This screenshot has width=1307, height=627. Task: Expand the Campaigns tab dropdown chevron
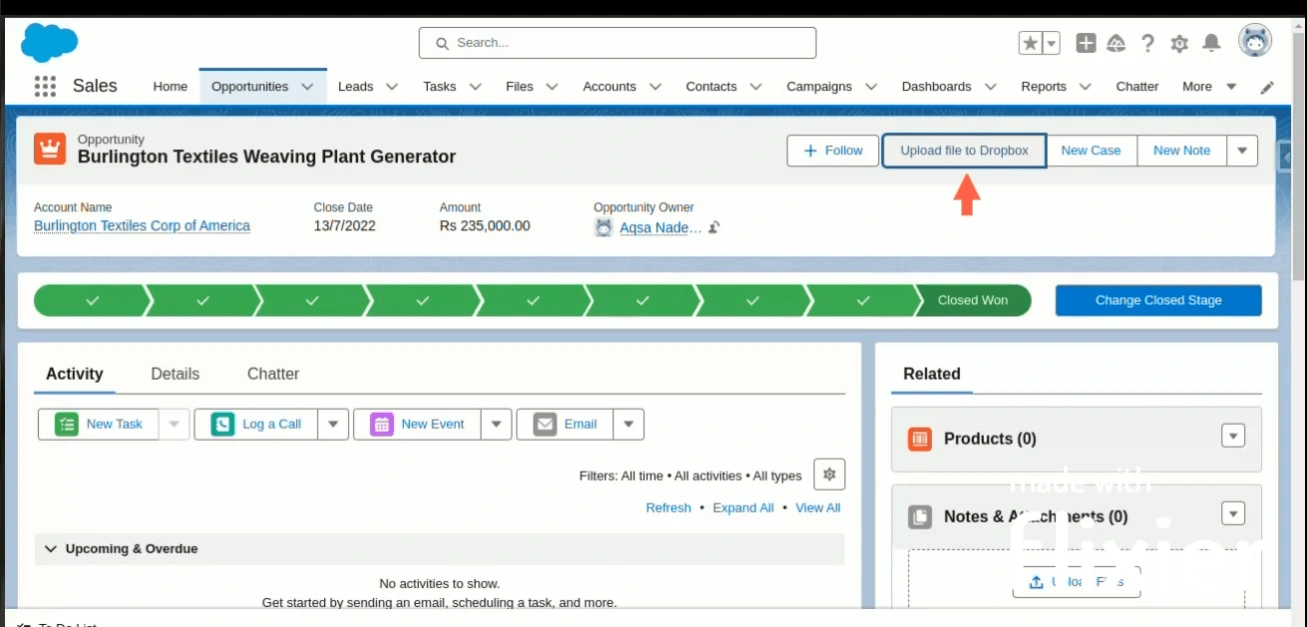[x=871, y=87]
